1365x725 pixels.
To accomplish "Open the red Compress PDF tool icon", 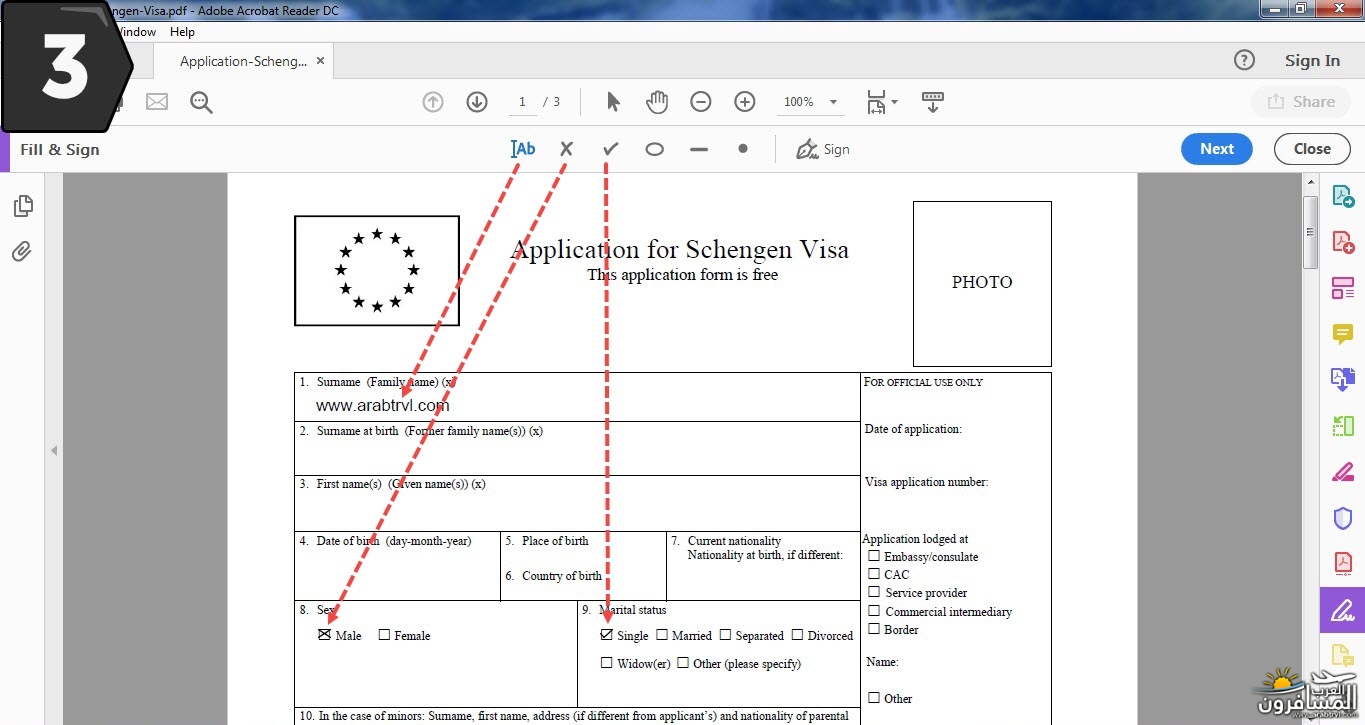I will 1342,563.
